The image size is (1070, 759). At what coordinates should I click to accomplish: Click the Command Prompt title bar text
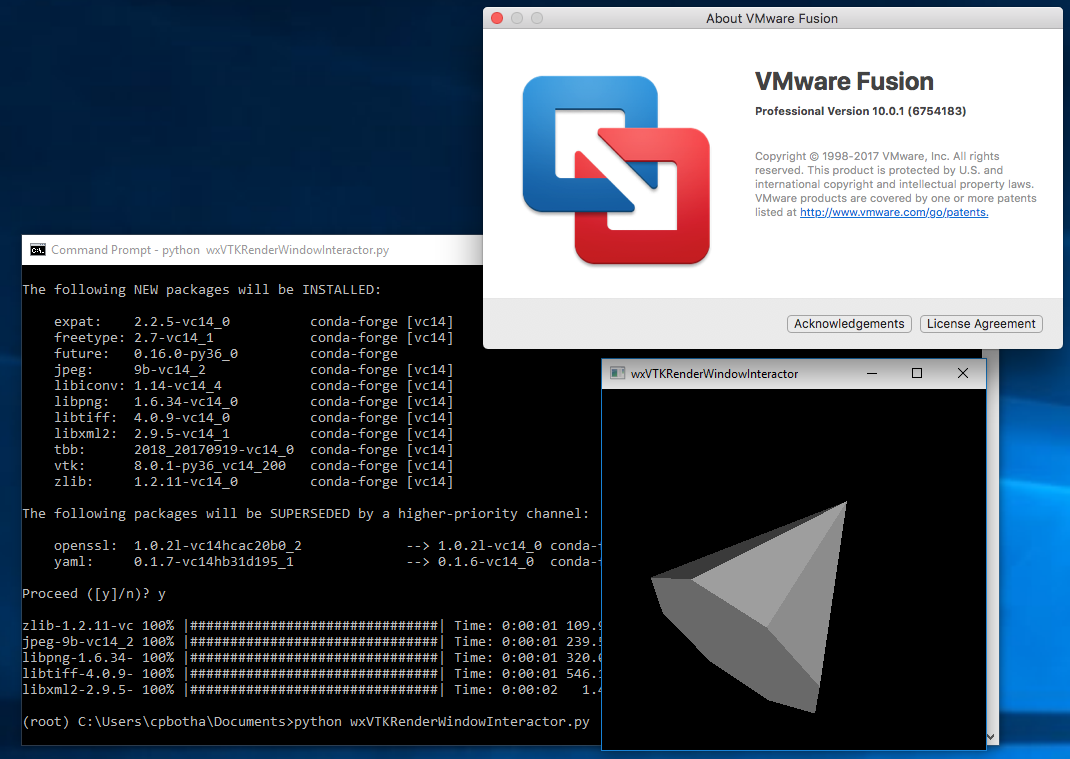[x=220, y=250]
